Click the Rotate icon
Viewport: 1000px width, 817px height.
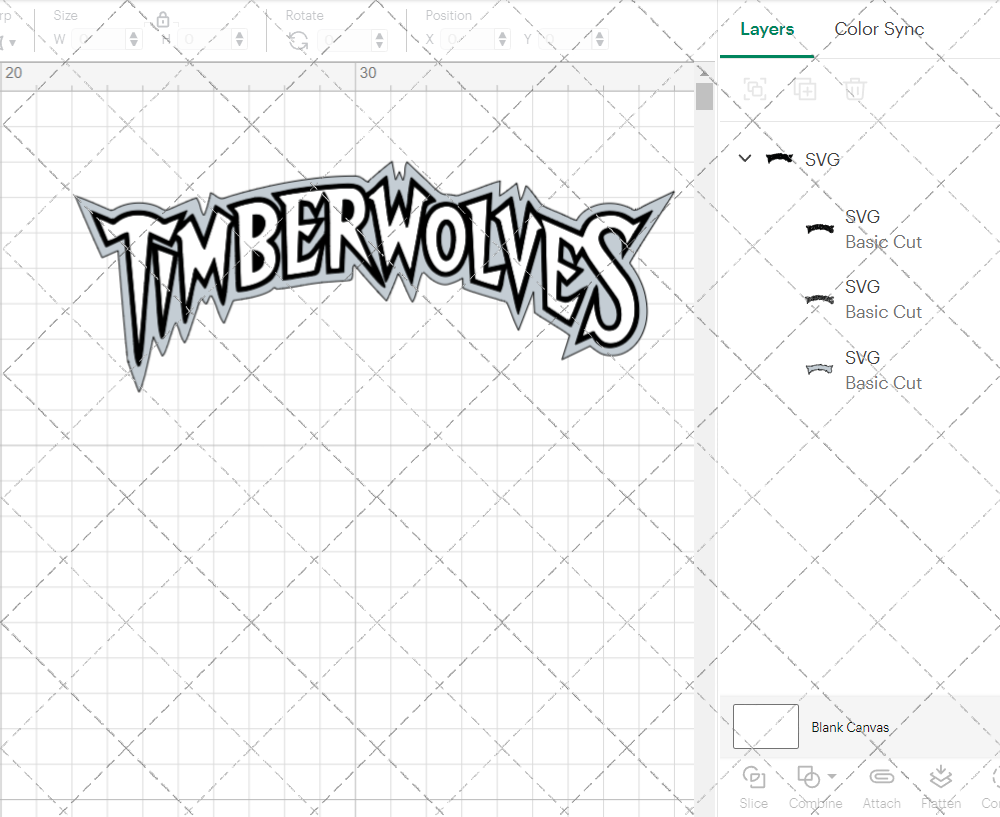pos(298,41)
